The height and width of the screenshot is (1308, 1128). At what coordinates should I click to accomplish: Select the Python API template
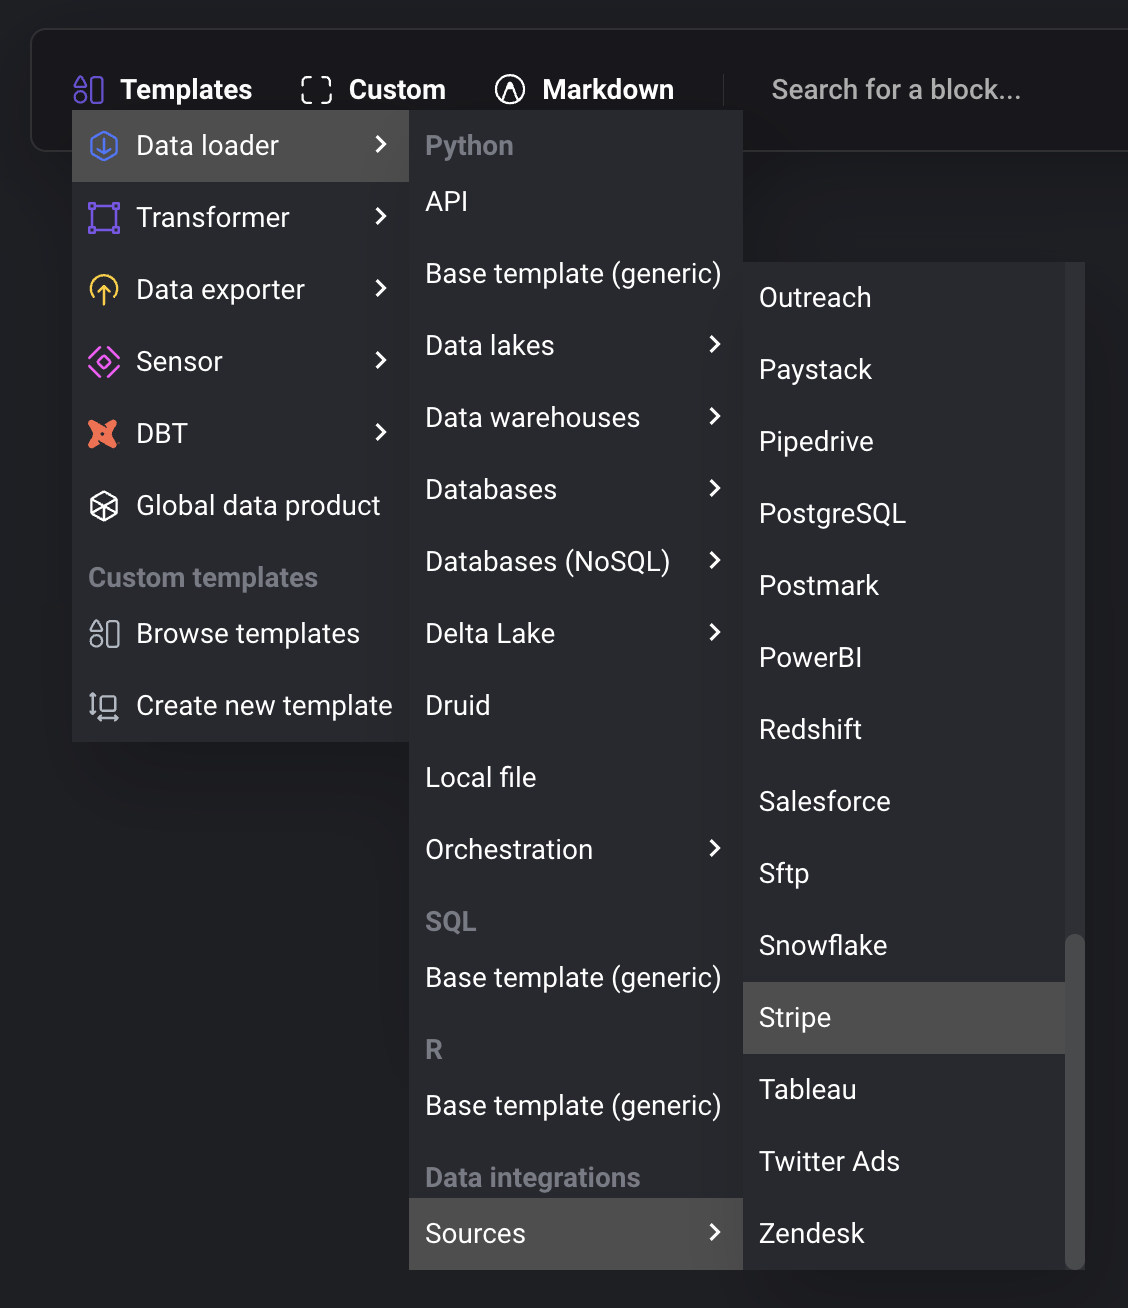pos(576,202)
